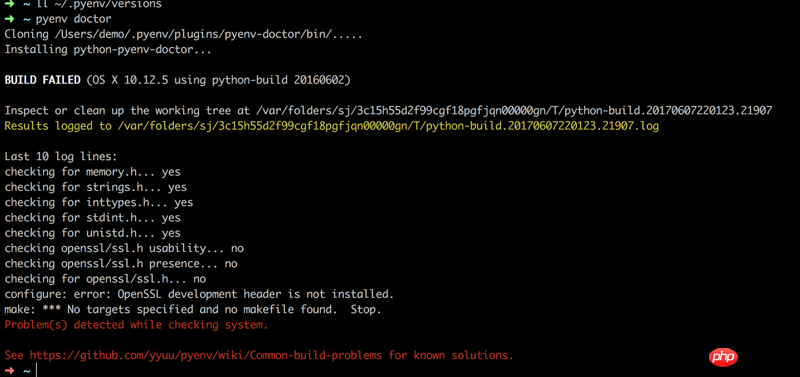Click the checking for memory.h line
This screenshot has width=800, height=377.
(x=92, y=172)
